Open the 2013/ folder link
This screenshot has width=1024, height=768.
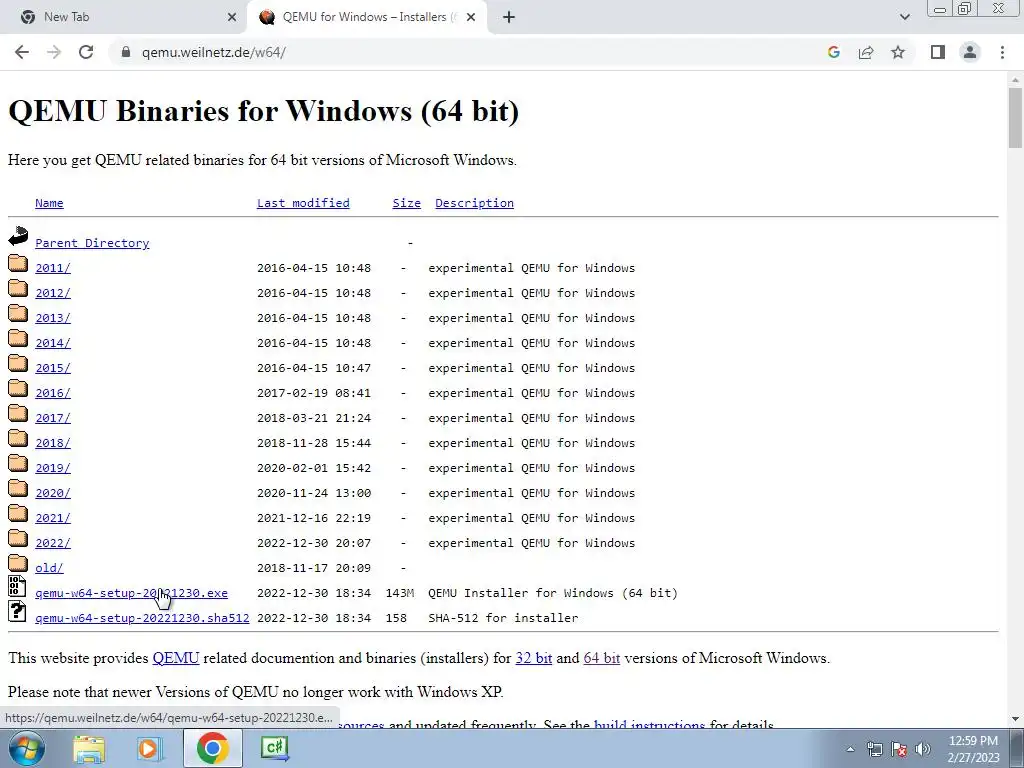[x=52, y=318]
